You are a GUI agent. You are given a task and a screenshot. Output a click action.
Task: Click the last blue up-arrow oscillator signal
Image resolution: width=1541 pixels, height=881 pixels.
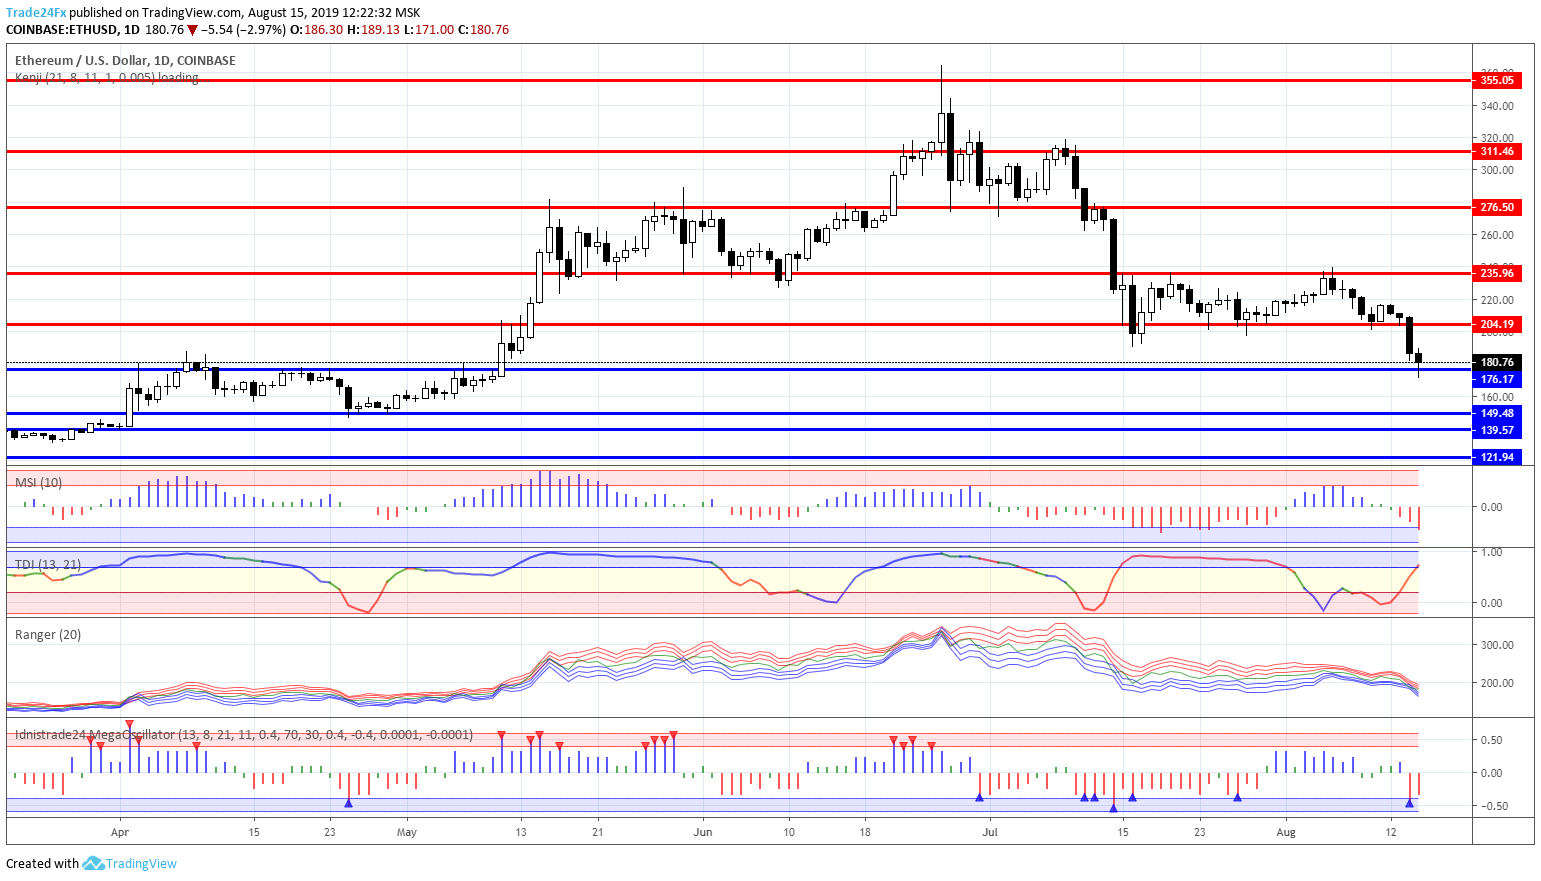(1409, 803)
